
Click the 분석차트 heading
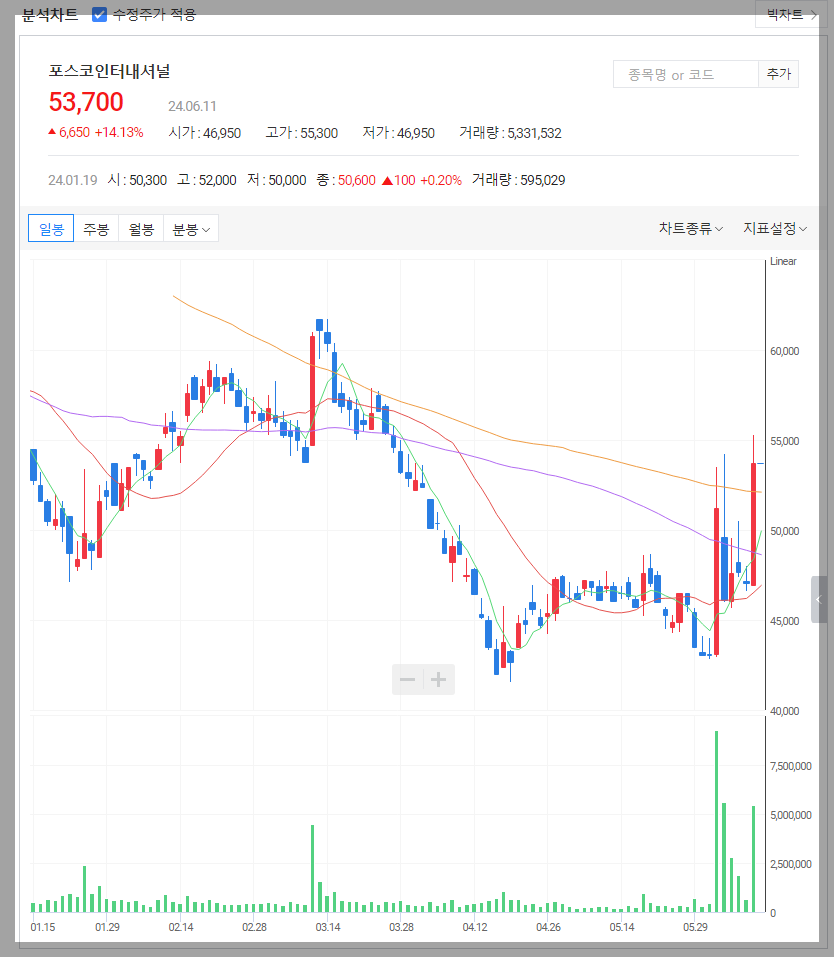coord(50,15)
